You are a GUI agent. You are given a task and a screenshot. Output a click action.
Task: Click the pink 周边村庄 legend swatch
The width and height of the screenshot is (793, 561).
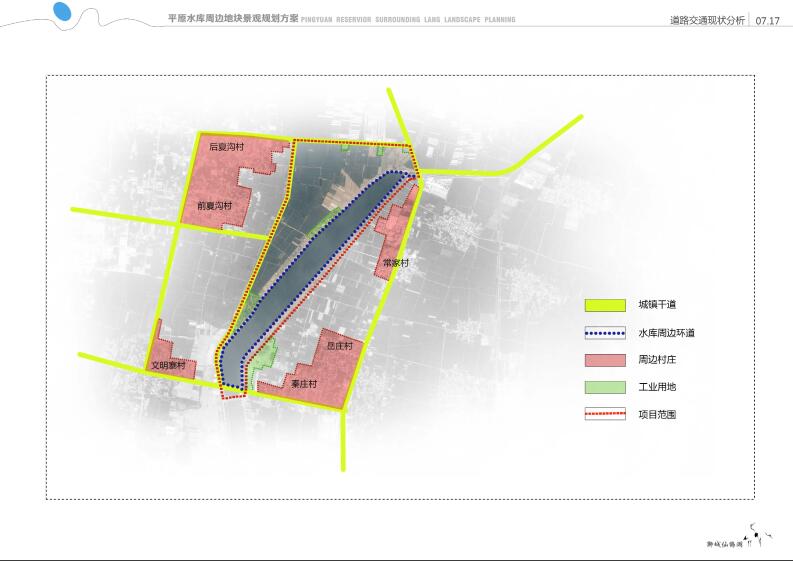coord(605,360)
